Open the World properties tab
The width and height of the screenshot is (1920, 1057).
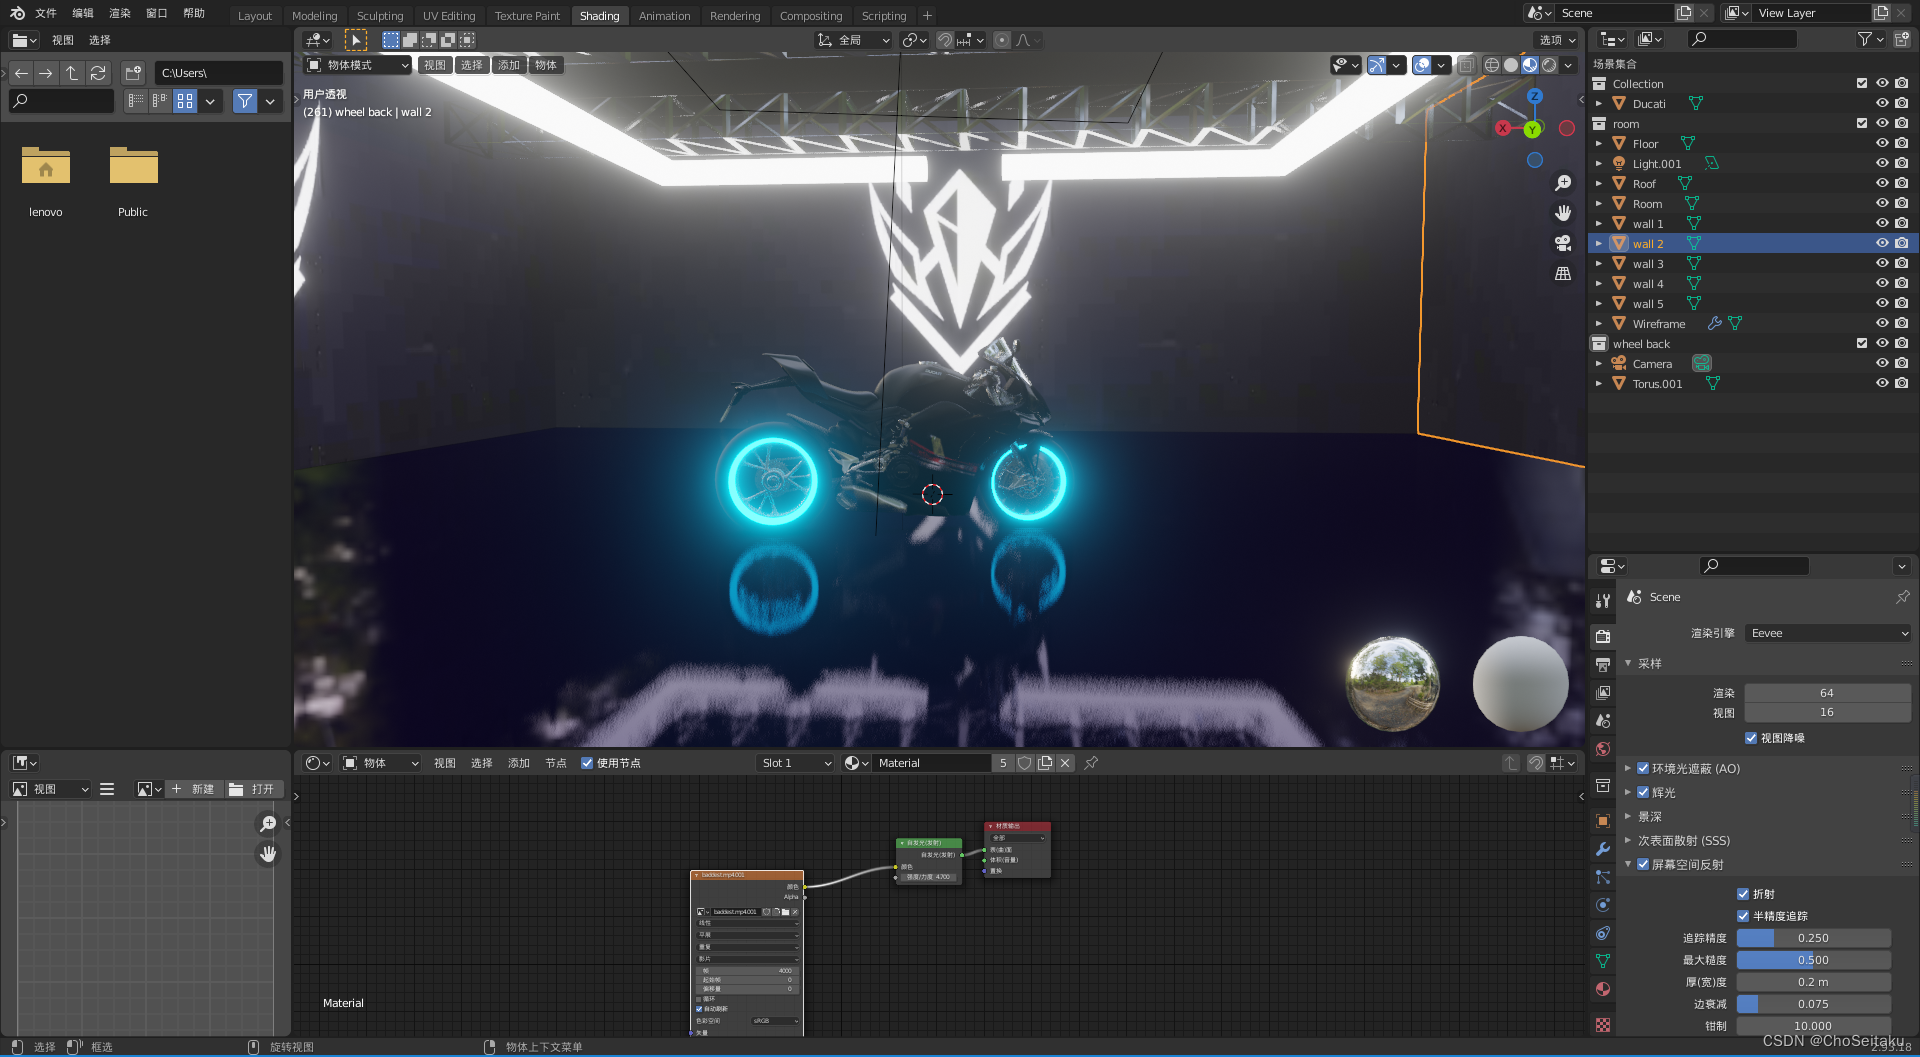(1603, 749)
